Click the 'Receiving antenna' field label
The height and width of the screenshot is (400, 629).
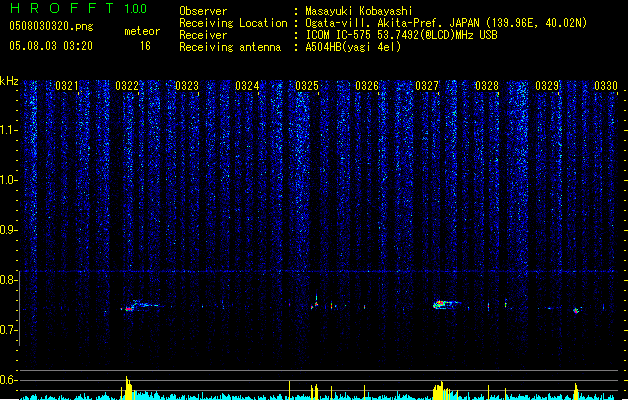click(x=230, y=47)
